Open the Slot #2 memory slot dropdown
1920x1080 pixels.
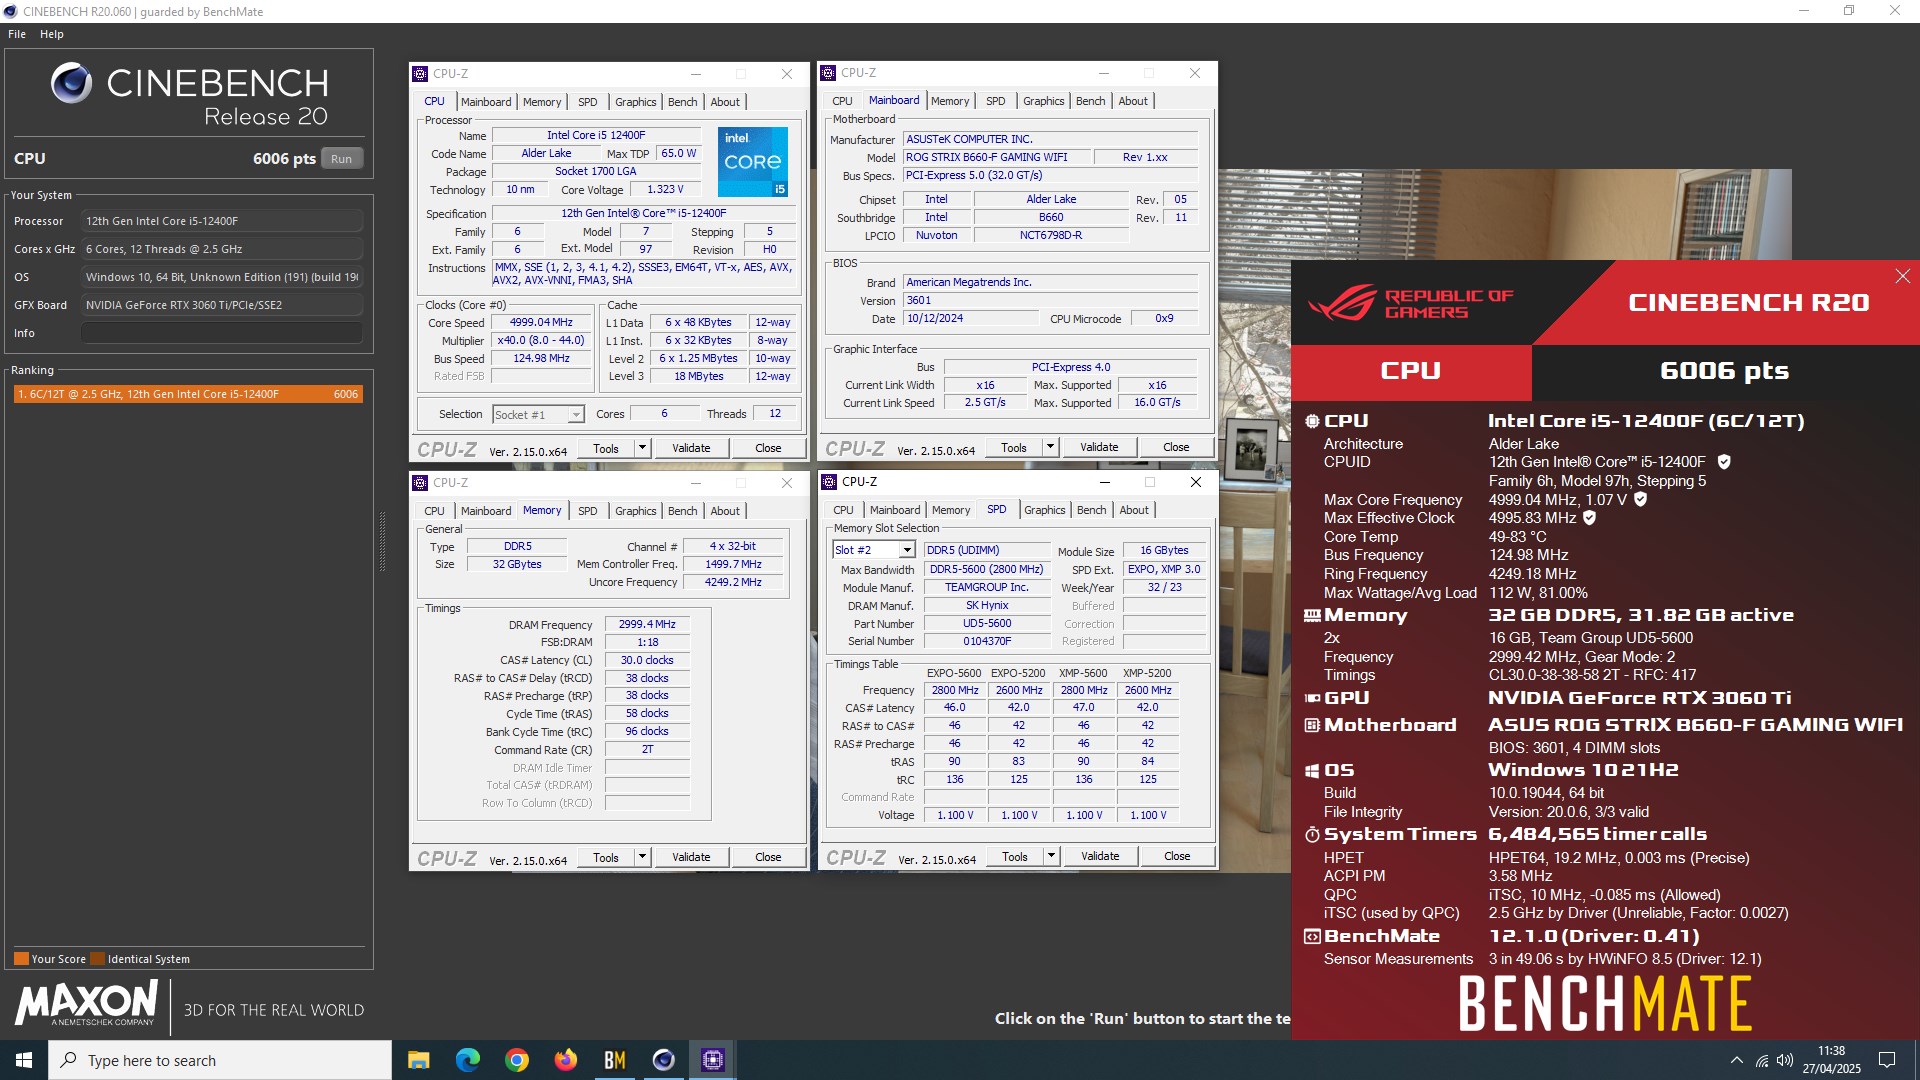click(906, 550)
